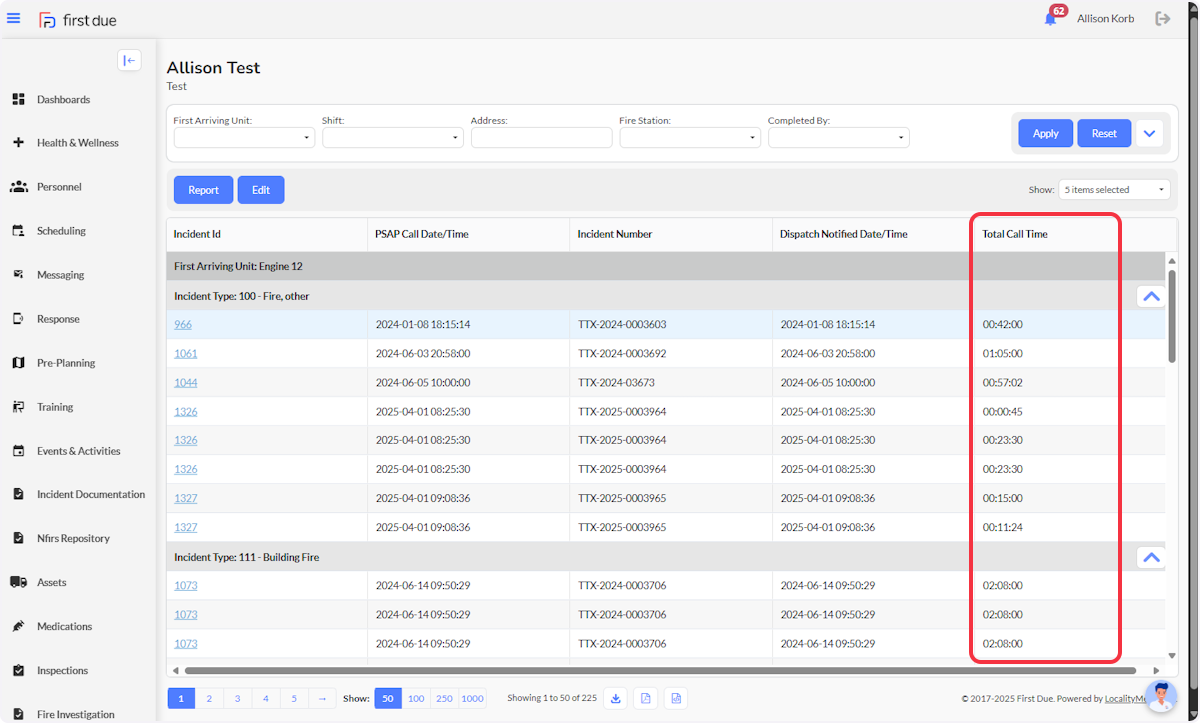Click the Health & Wellness plus icon
This screenshot has width=1200, height=723.
click(x=18, y=143)
